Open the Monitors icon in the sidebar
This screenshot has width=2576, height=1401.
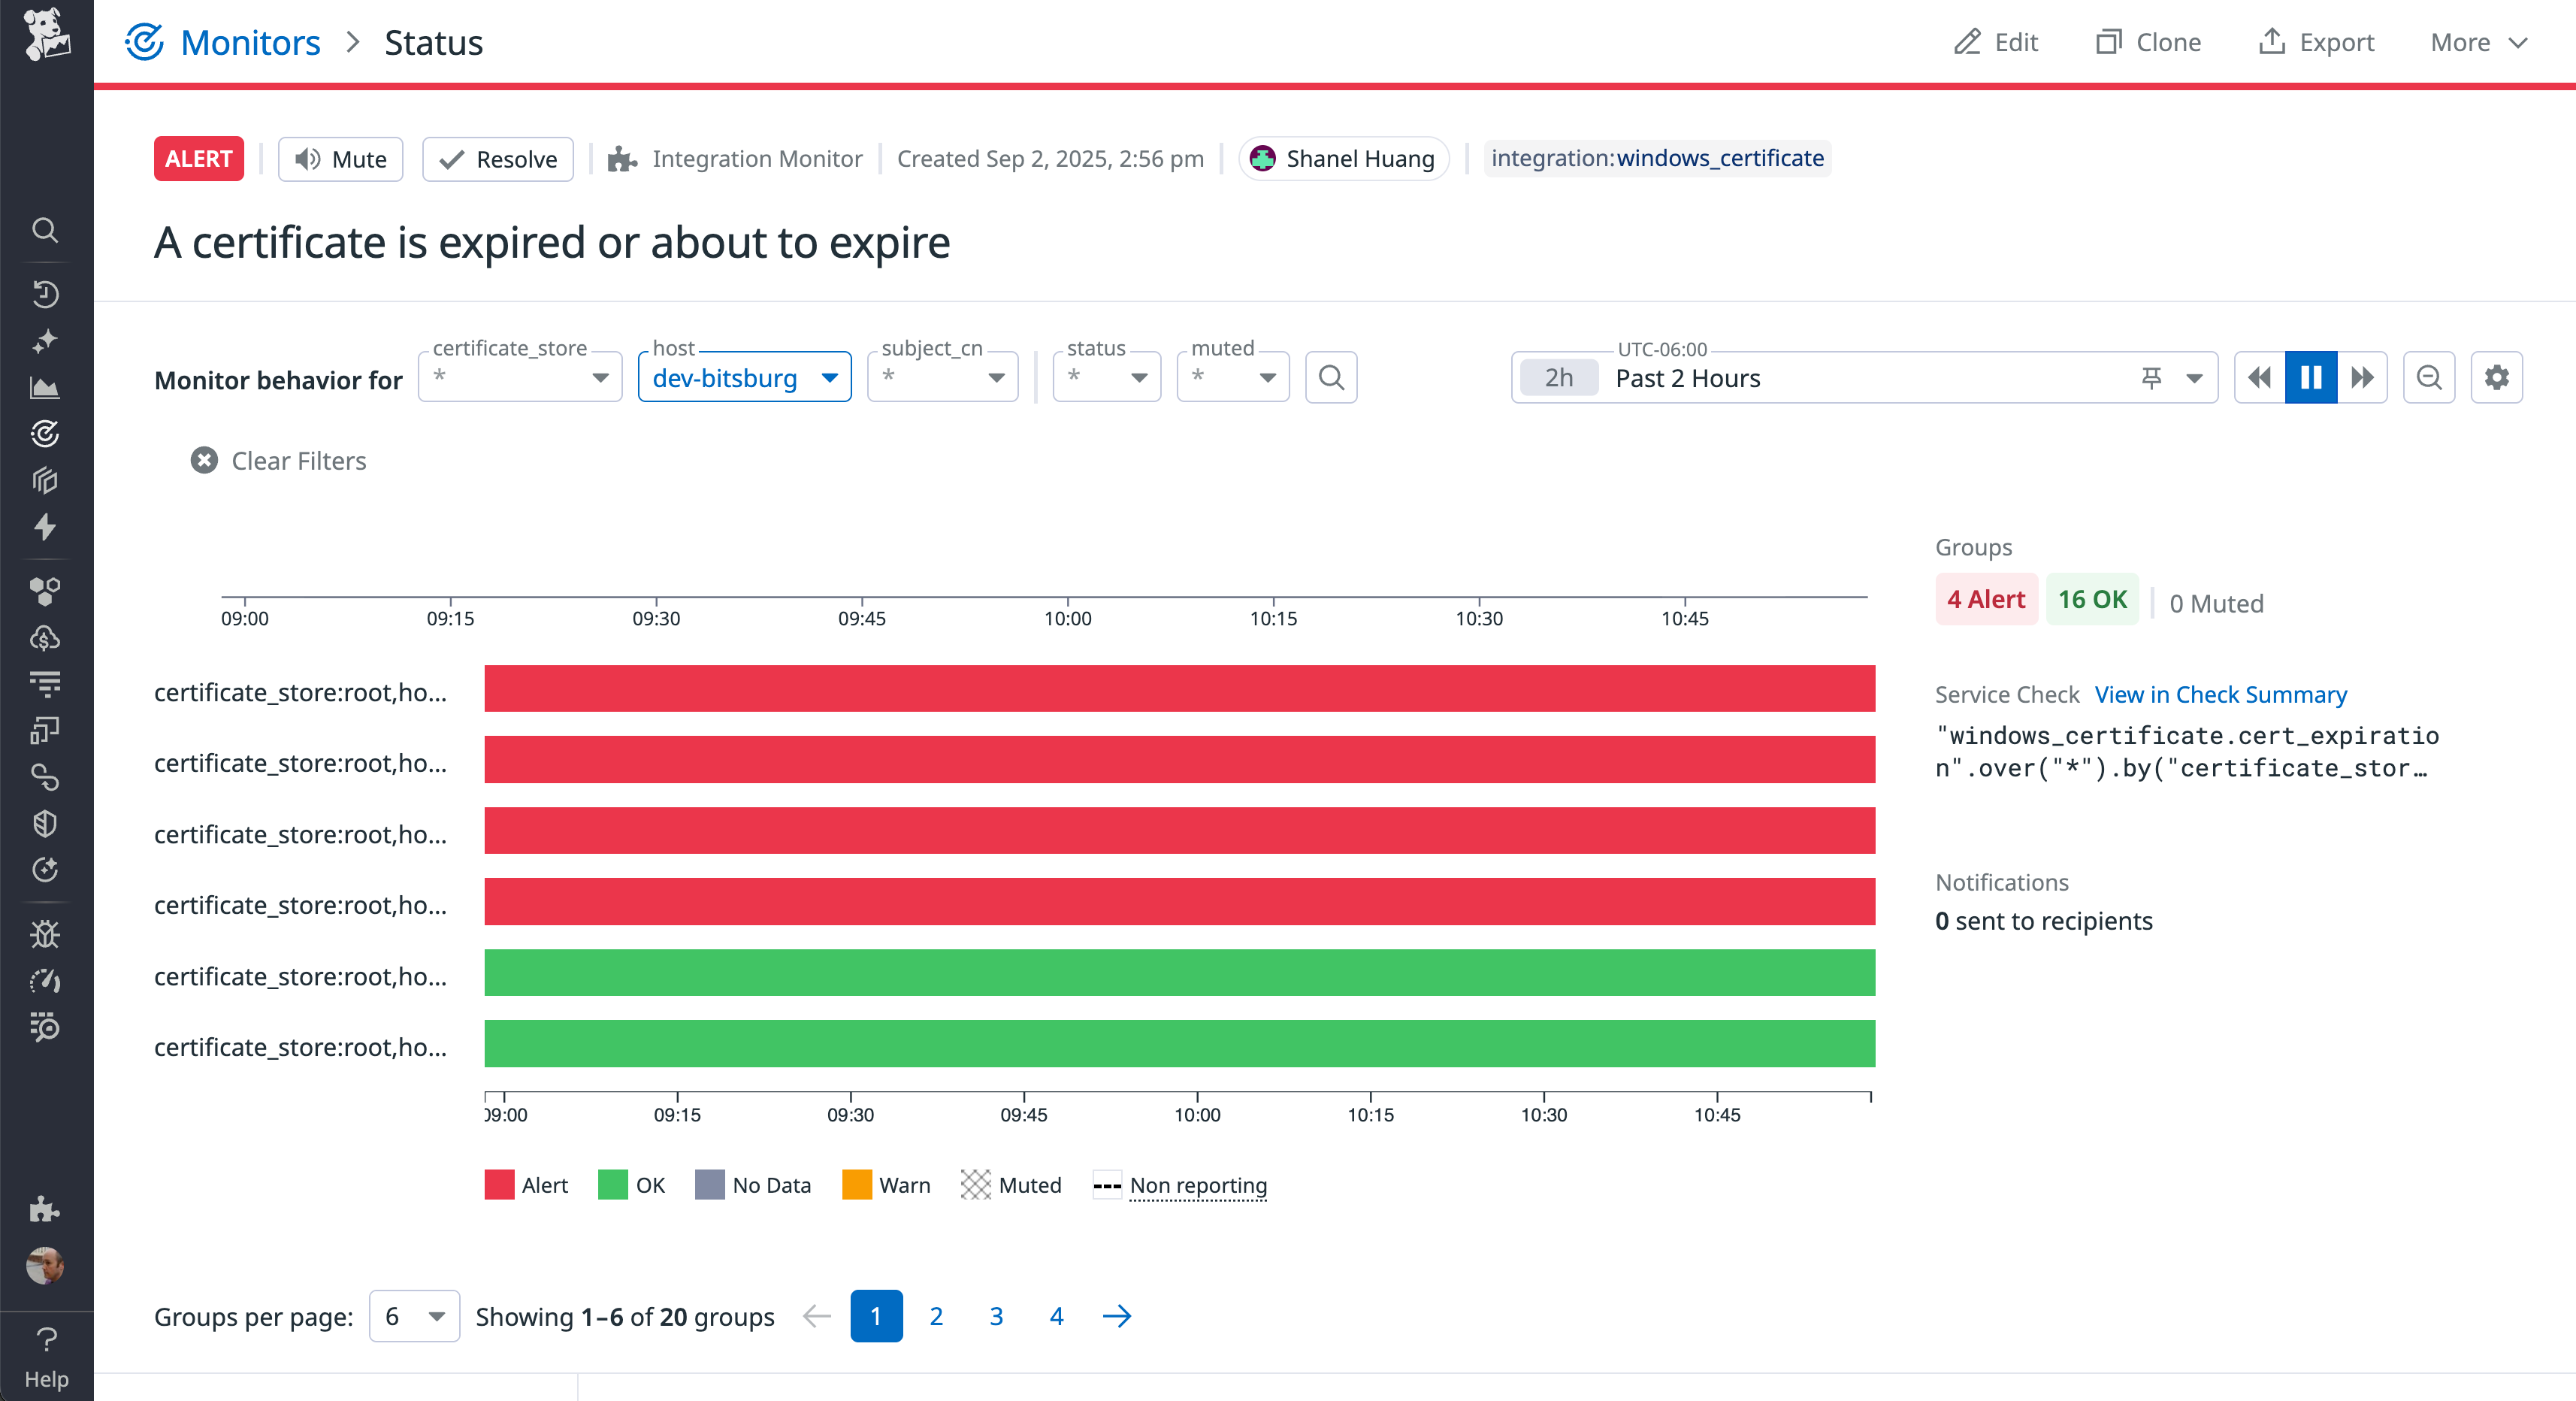pos(45,434)
